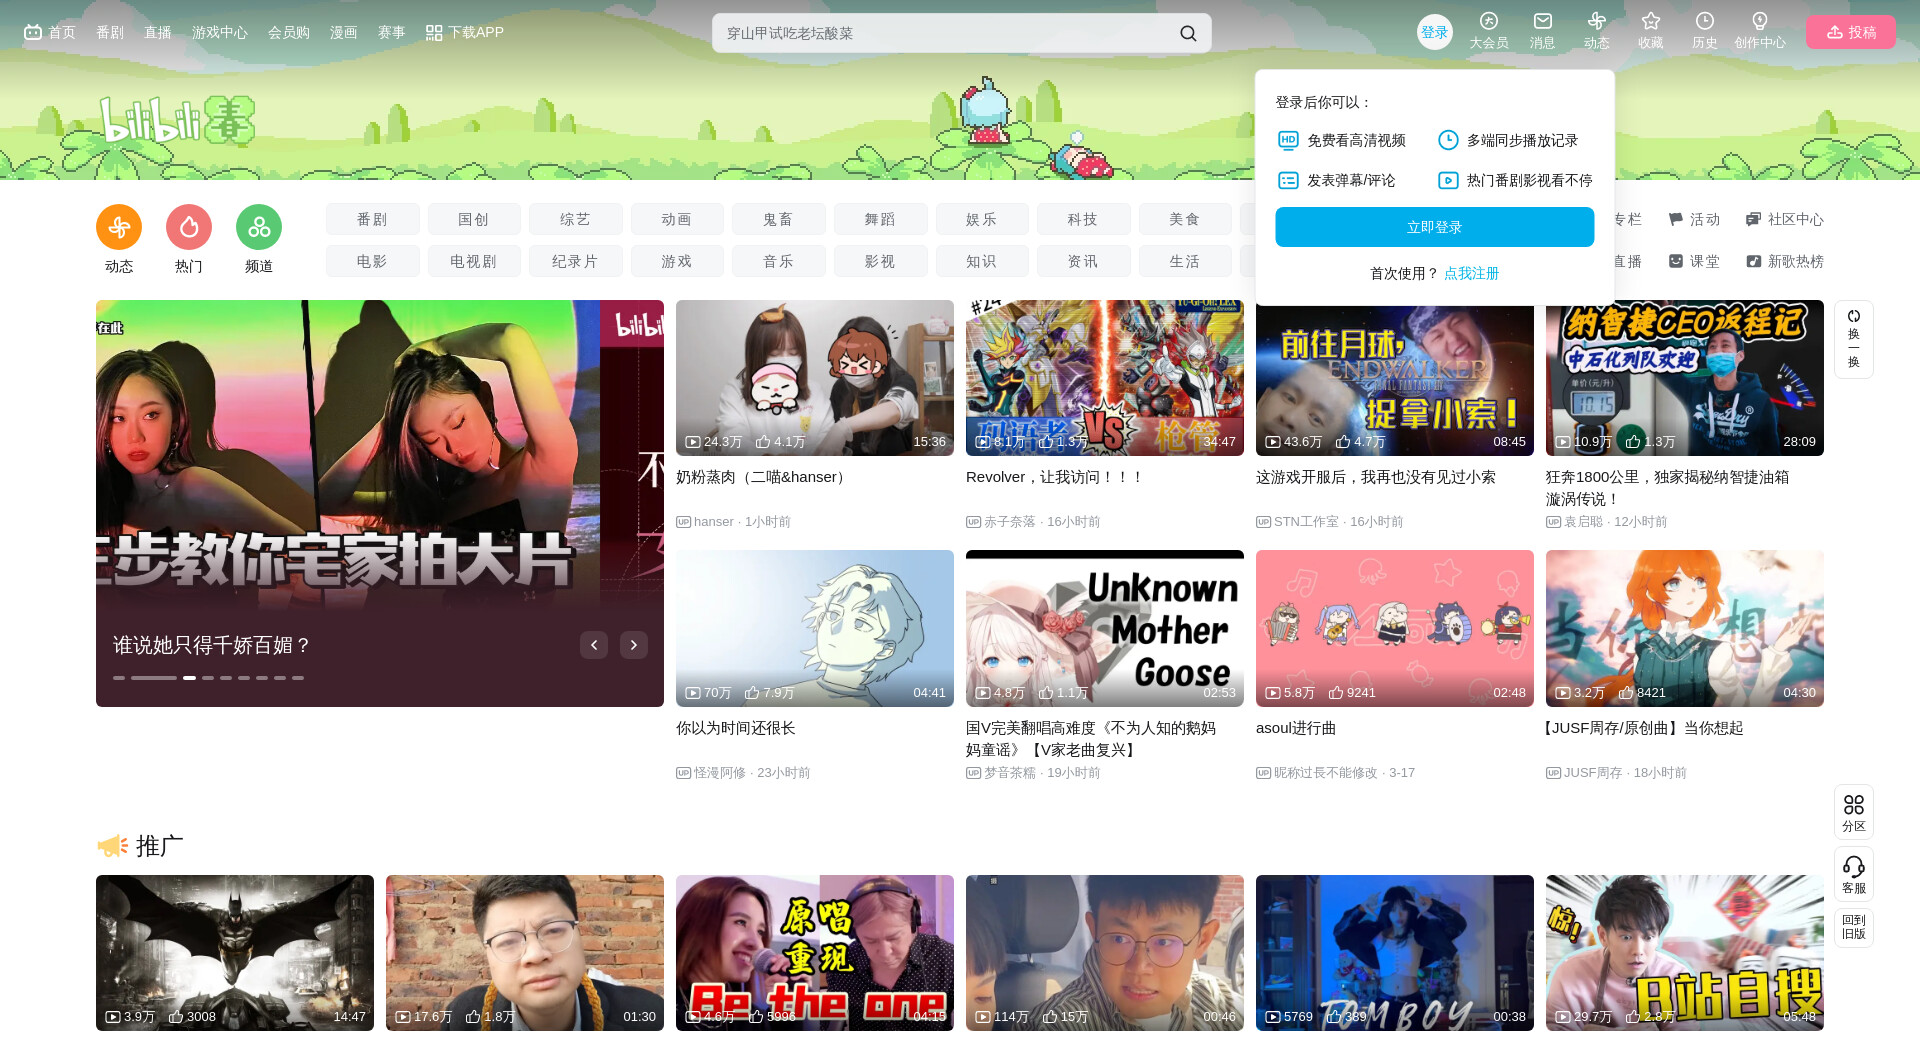1920x1040 pixels.
Task: Open the B站自搜 promoted thumbnail
Action: [x=1685, y=953]
